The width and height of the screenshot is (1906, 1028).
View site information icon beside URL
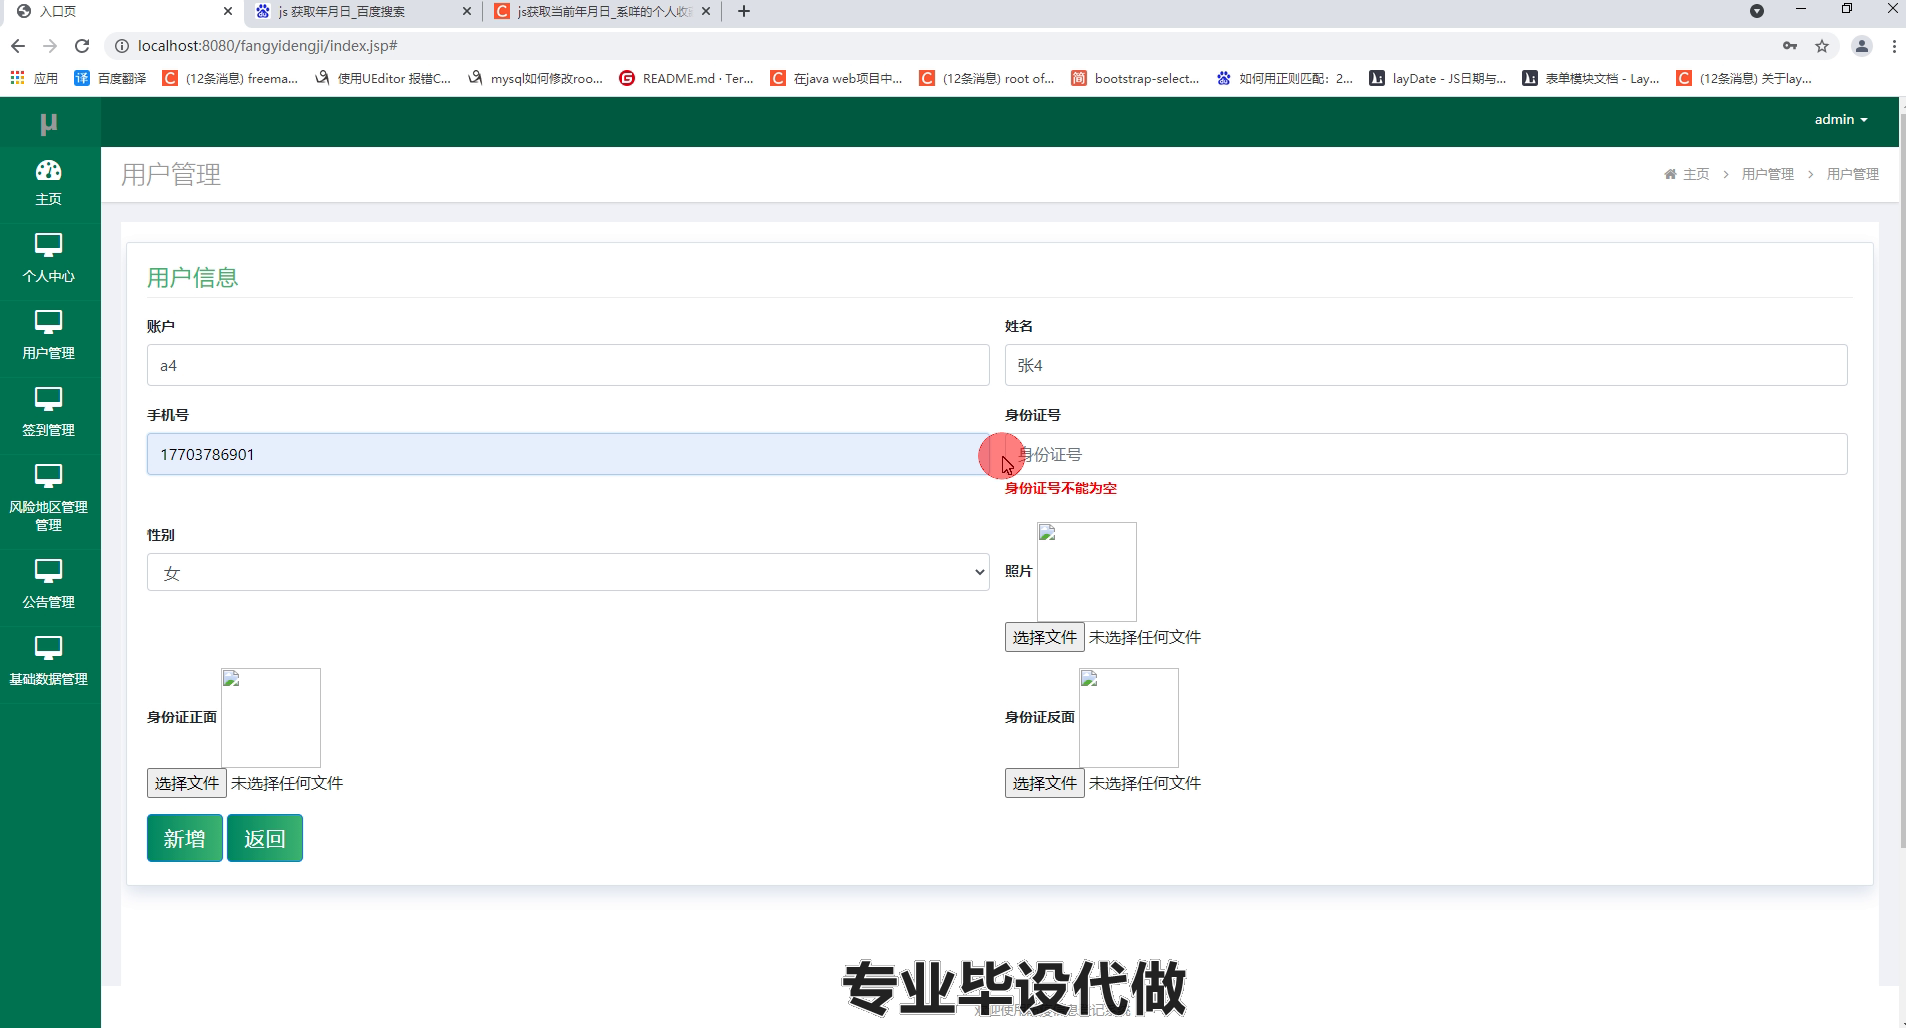122,46
